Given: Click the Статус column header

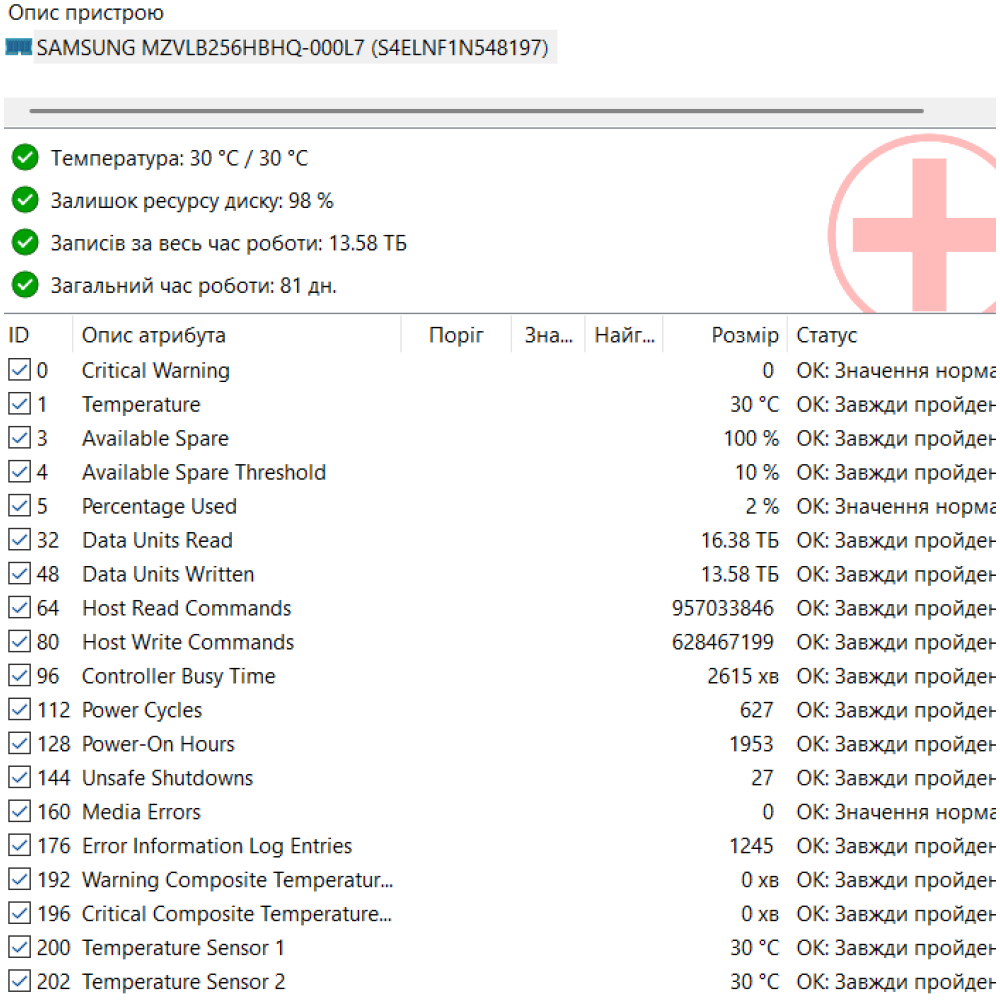Looking at the screenshot, I should pyautogui.click(x=826, y=336).
